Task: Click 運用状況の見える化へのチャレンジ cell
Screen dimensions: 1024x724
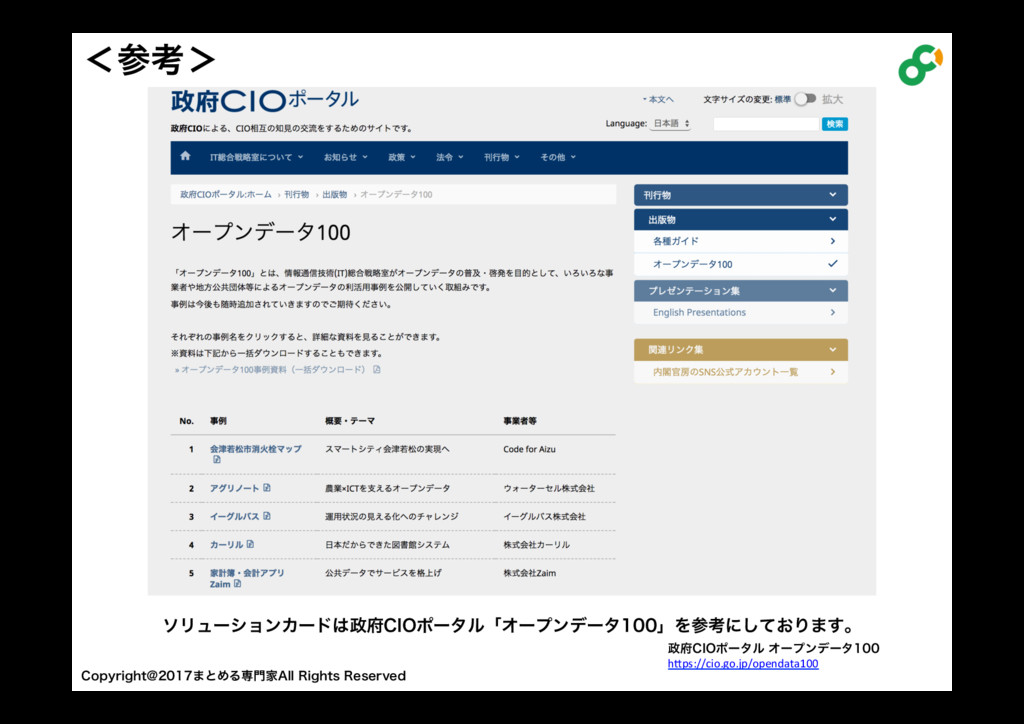Action: (392, 516)
